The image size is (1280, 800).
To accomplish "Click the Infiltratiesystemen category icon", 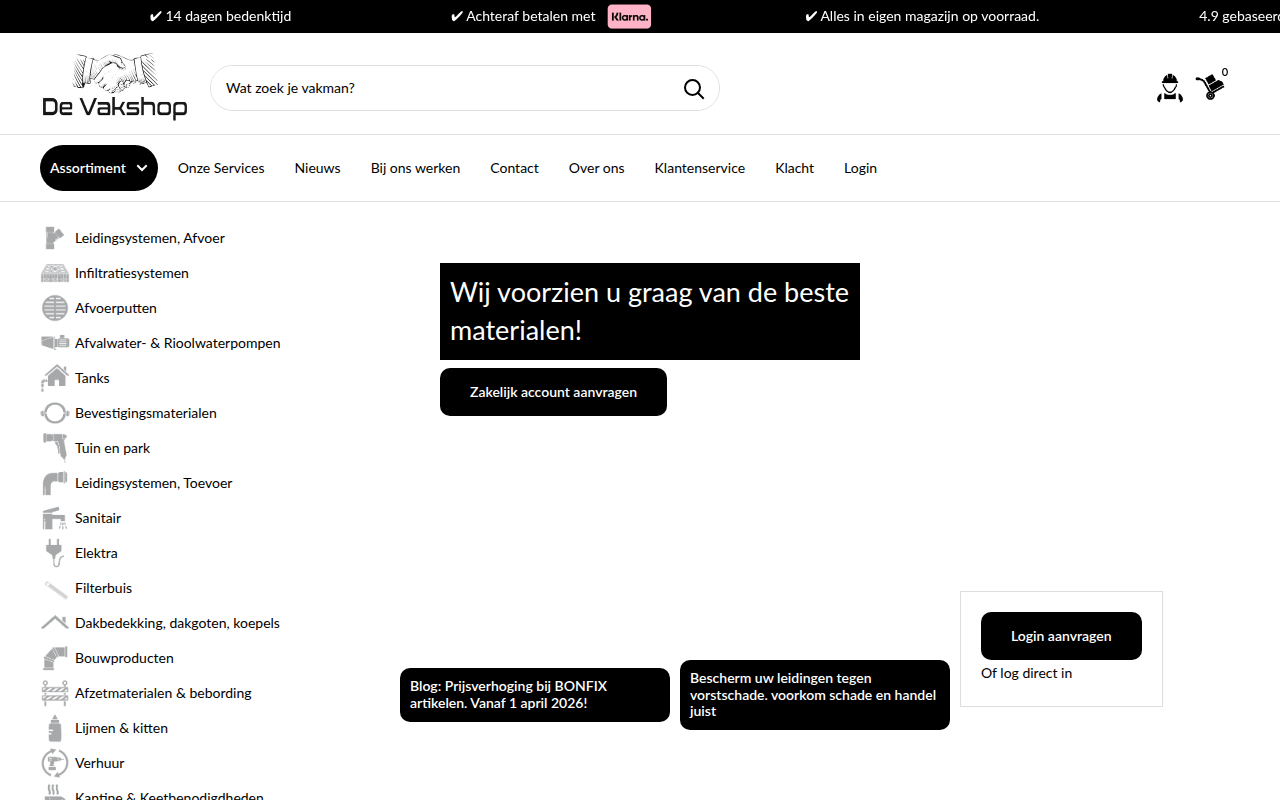I will pyautogui.click(x=55, y=273).
